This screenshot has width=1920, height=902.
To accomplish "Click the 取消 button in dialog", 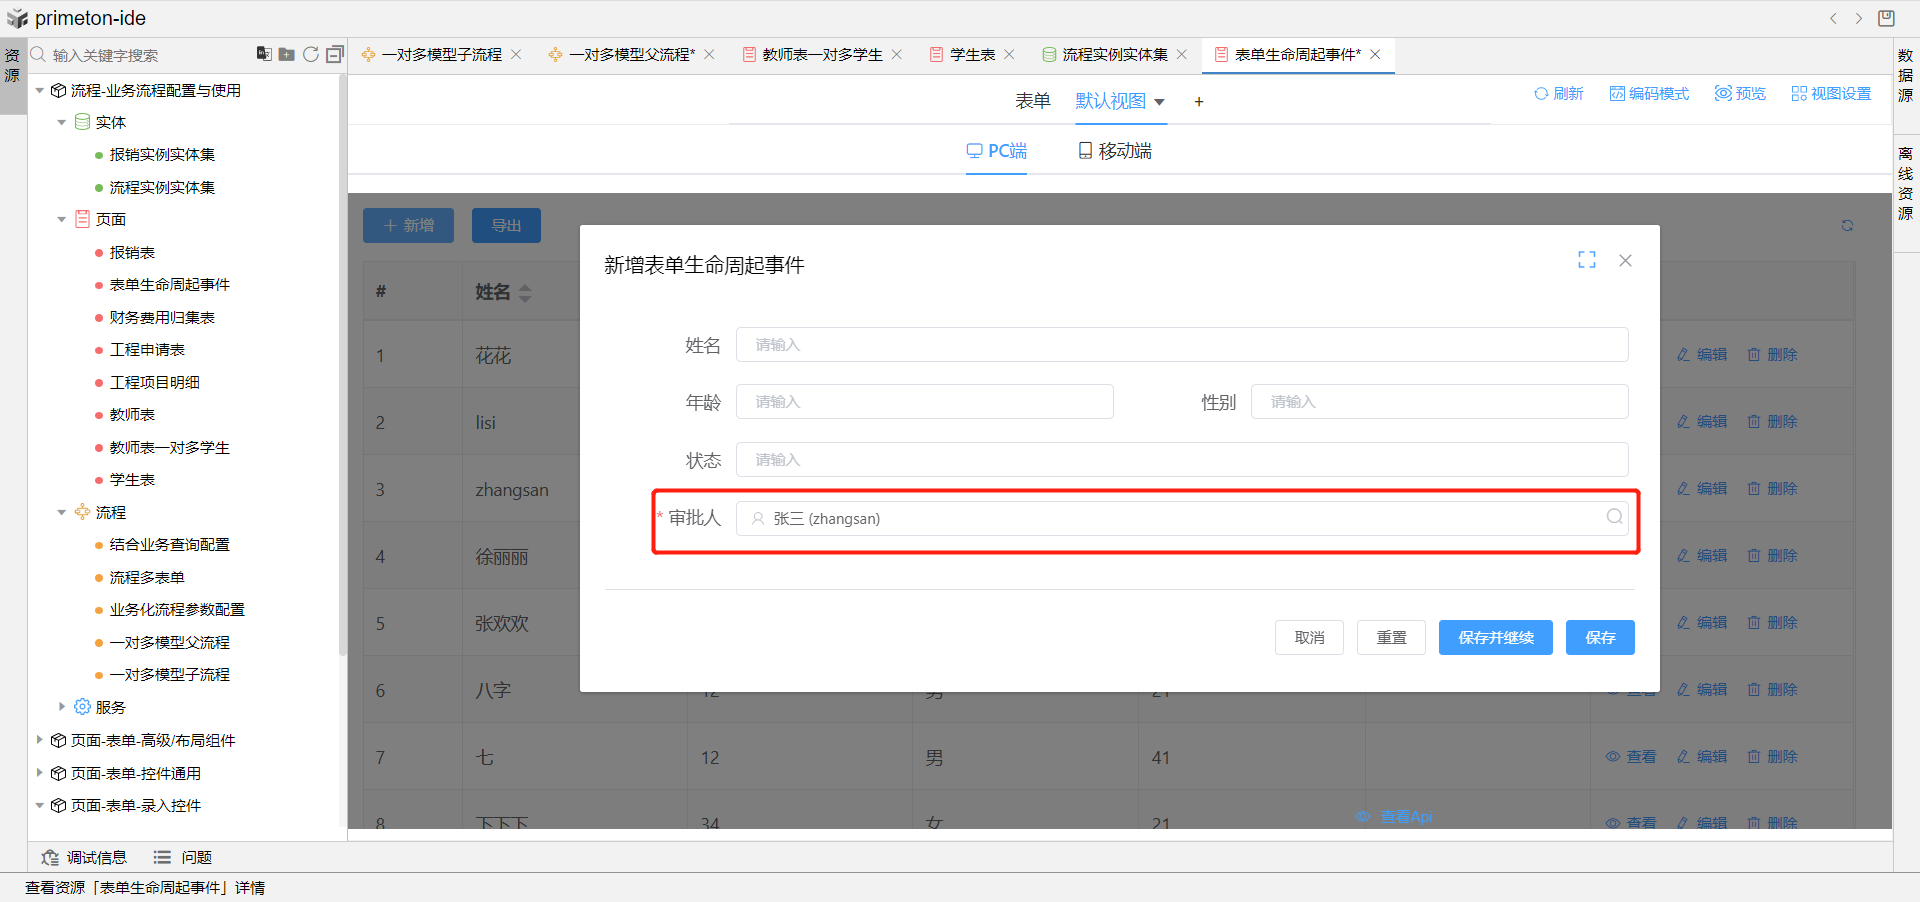I will (1309, 637).
